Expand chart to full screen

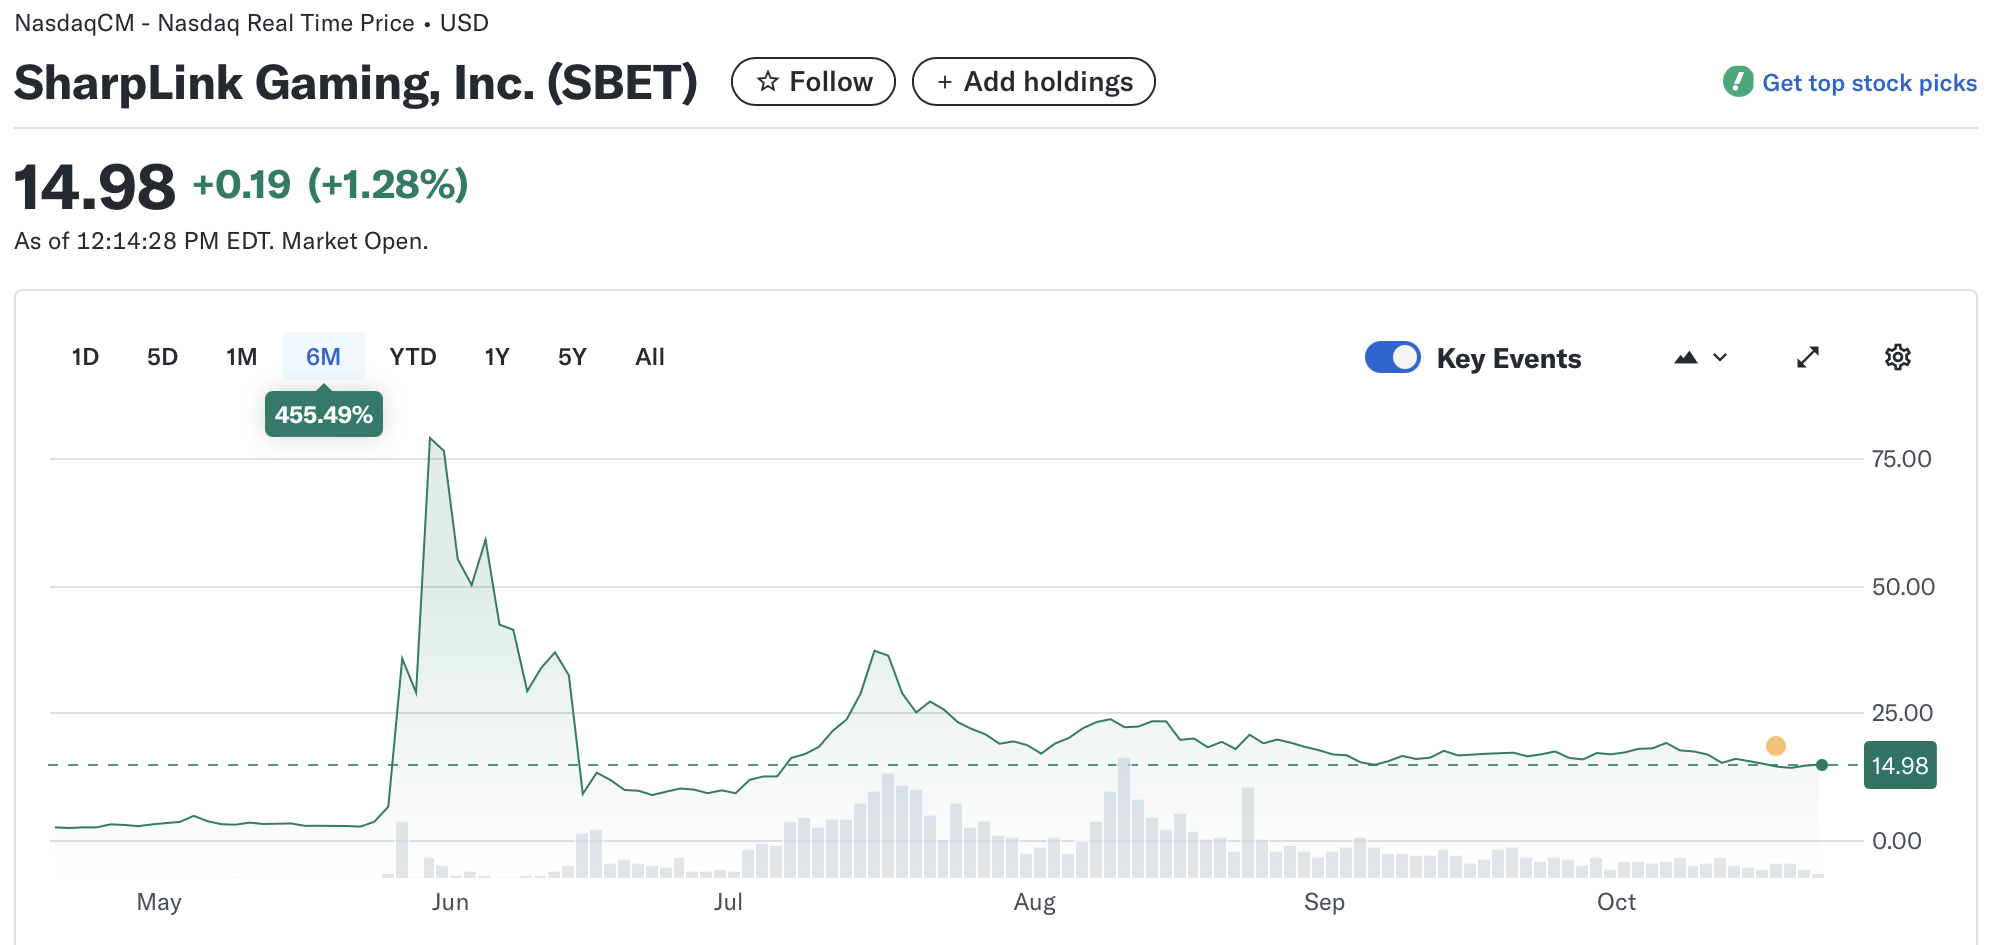pyautogui.click(x=1807, y=357)
